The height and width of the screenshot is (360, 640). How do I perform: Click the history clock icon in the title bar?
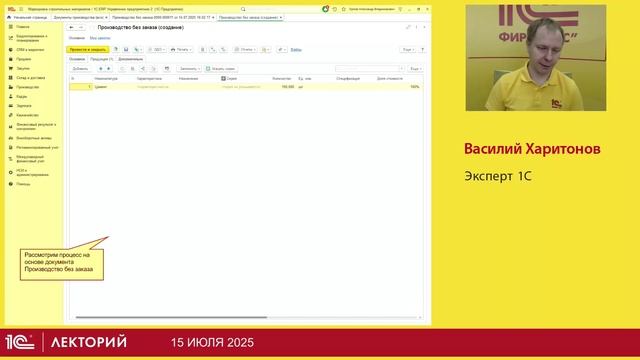coord(335,9)
